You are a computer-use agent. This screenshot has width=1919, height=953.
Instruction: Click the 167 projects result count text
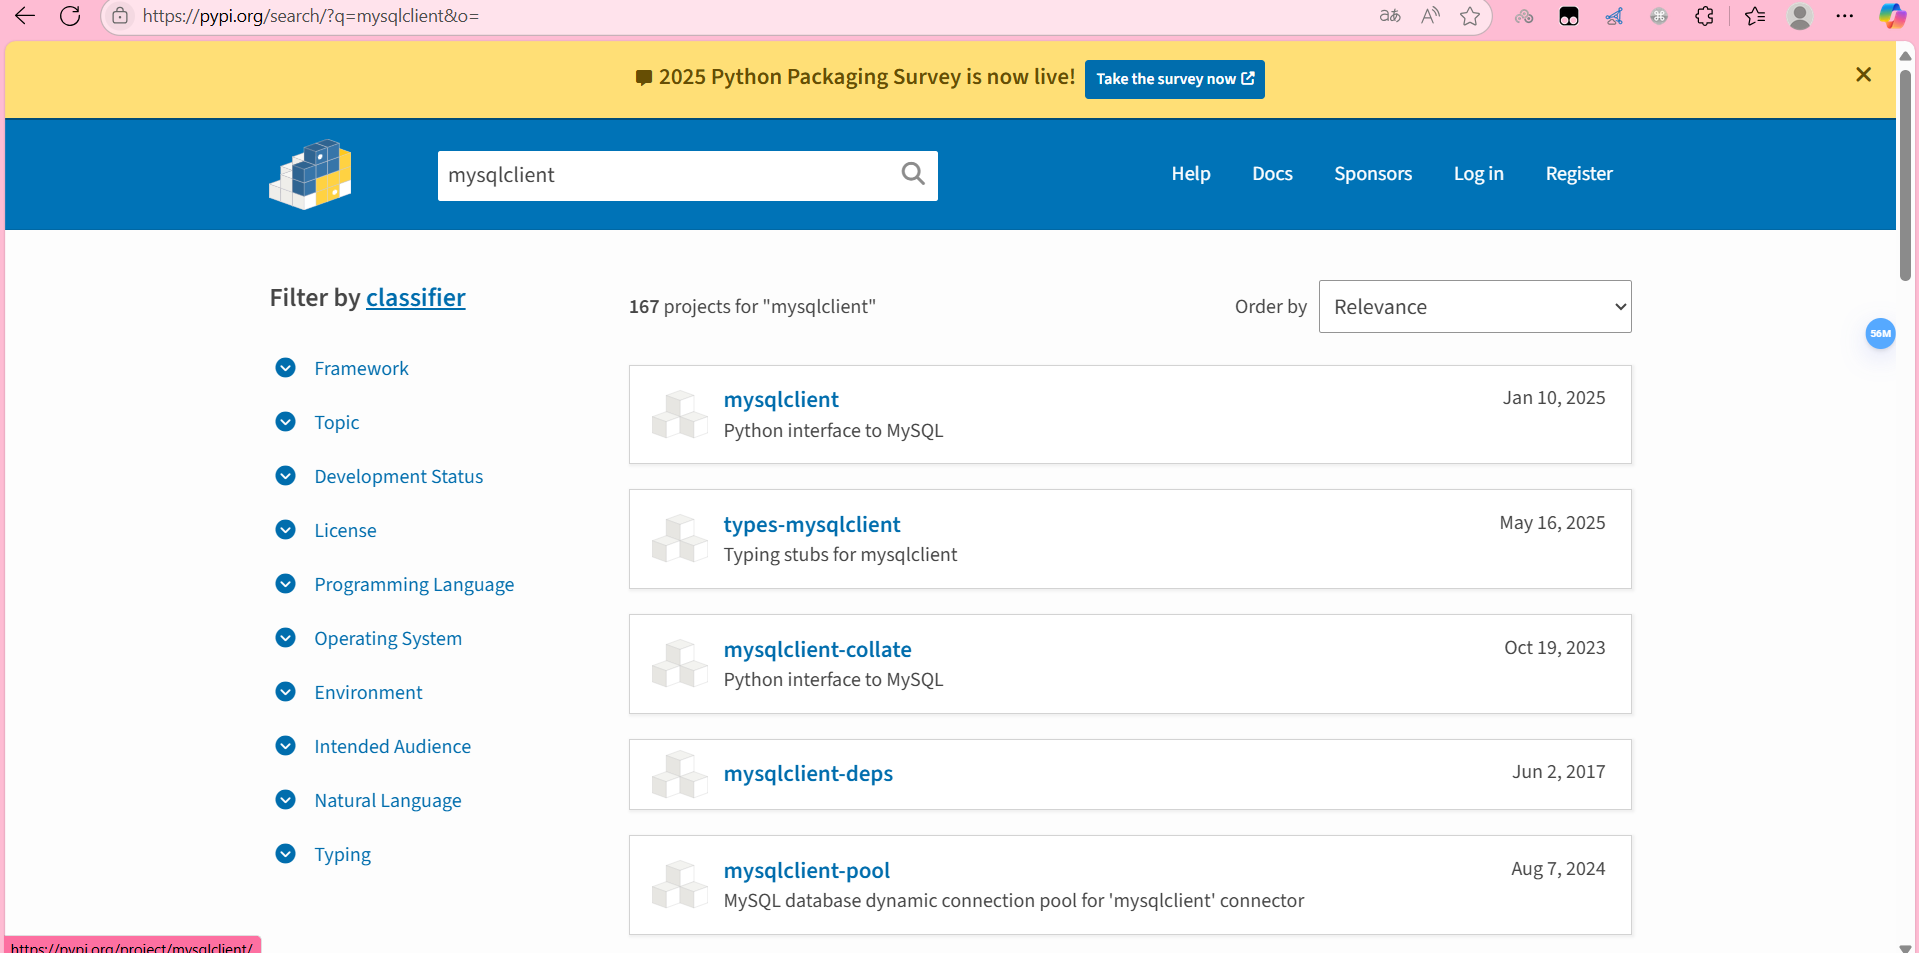pyautogui.click(x=752, y=307)
